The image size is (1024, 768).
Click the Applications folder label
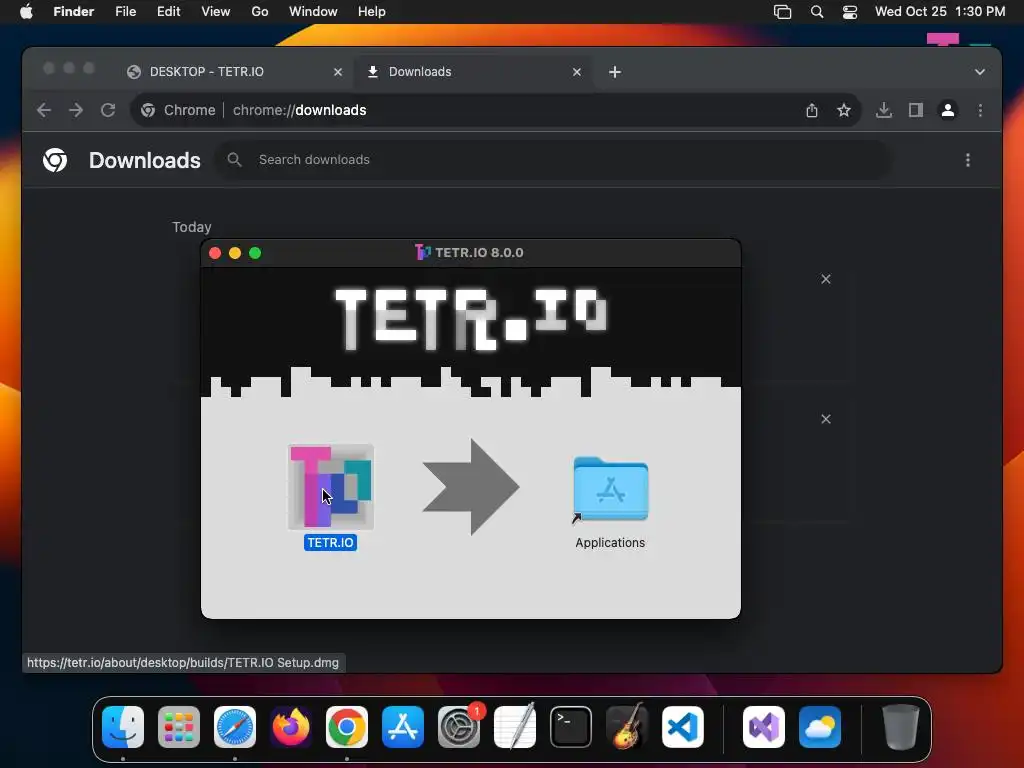pyautogui.click(x=610, y=543)
